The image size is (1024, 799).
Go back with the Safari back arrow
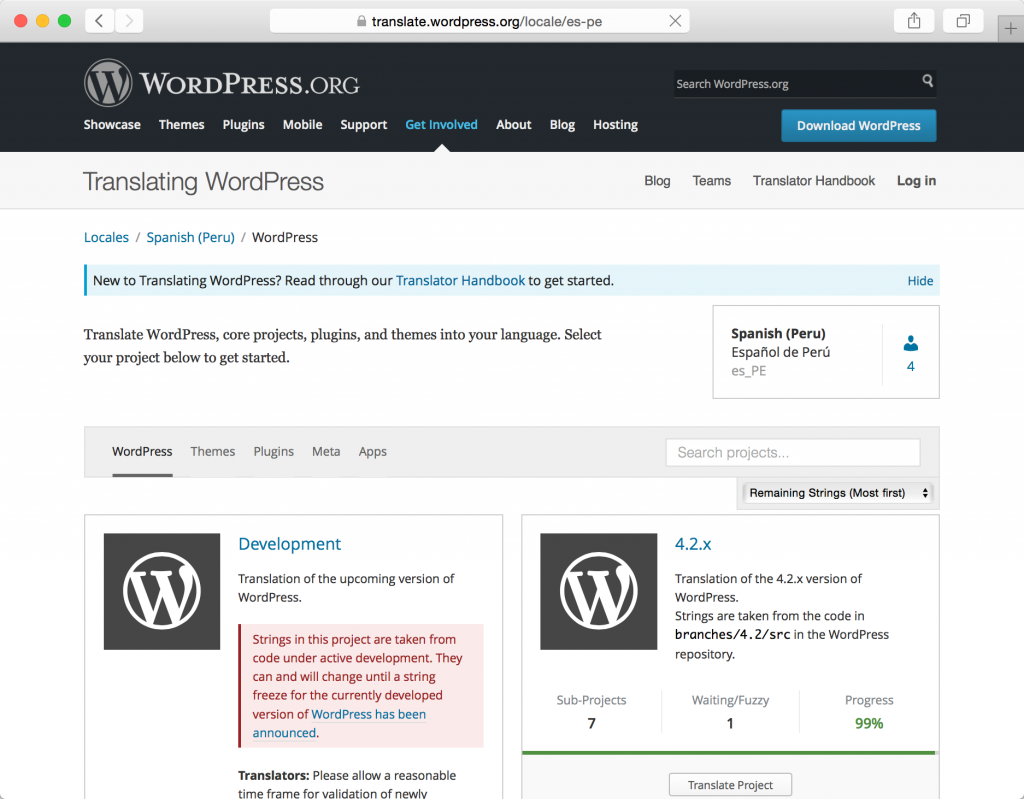[99, 21]
